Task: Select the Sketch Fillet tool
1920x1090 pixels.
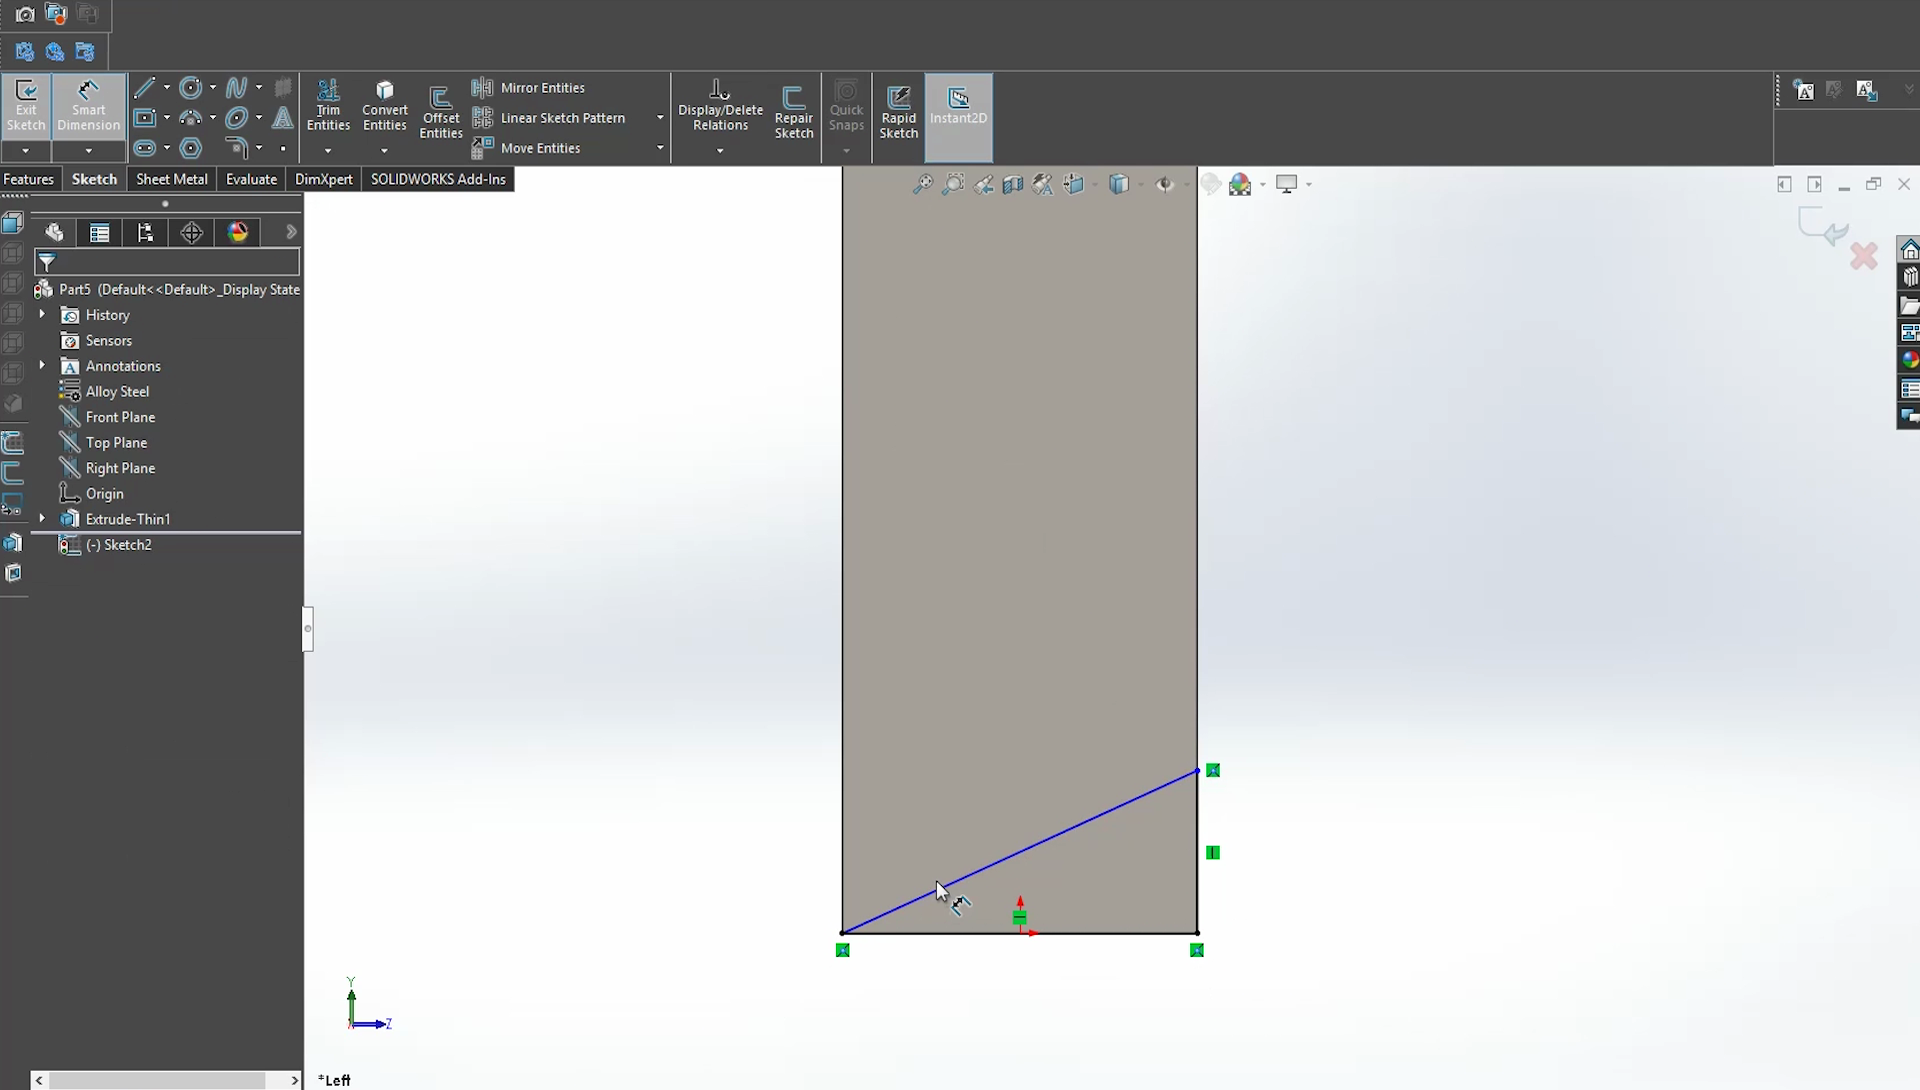Action: click(x=237, y=148)
